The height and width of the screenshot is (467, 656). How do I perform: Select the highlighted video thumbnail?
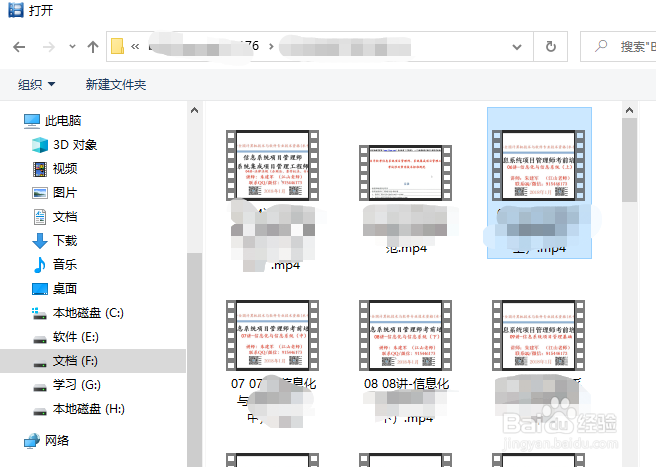[x=538, y=165]
